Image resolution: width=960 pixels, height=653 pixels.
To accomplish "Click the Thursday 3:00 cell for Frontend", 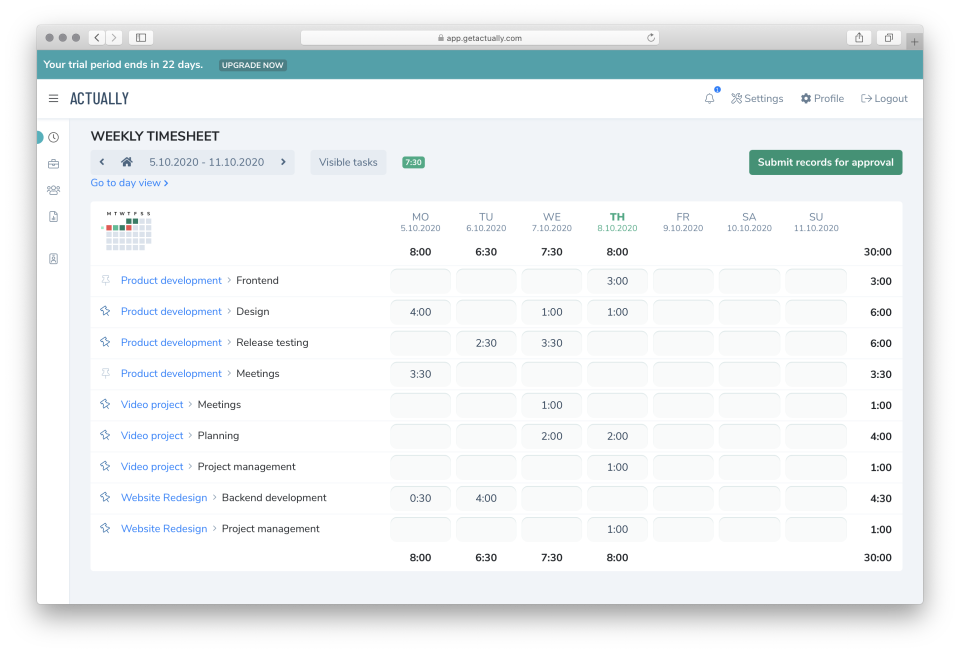I will [x=617, y=281].
